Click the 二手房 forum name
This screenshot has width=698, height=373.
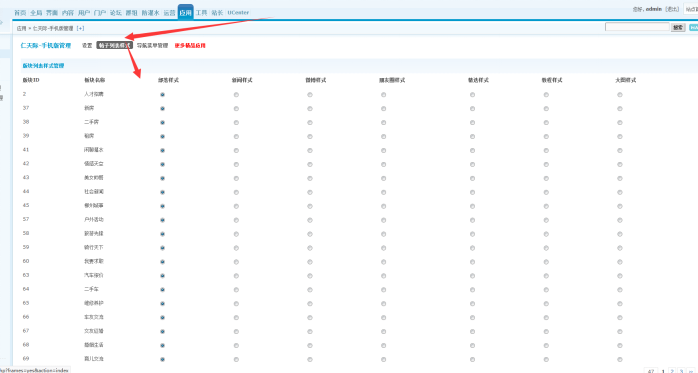pyautogui.click(x=91, y=122)
